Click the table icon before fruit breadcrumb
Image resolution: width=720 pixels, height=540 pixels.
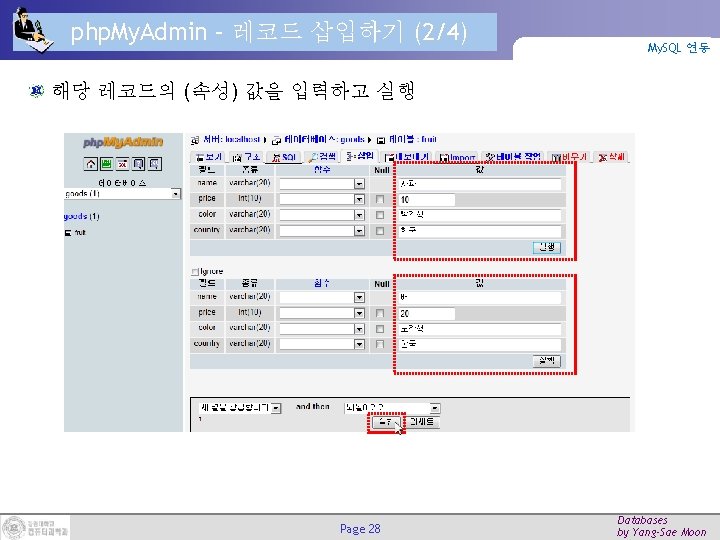[381, 140]
